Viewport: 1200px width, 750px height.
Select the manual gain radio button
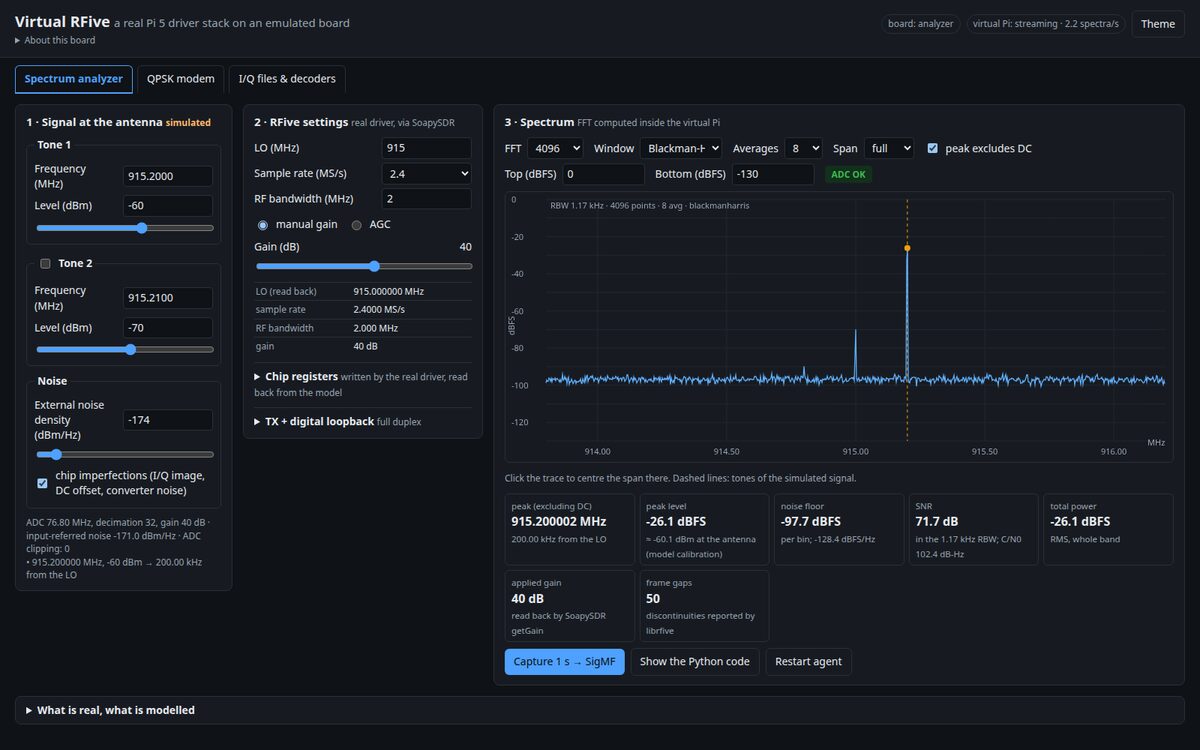coord(263,225)
